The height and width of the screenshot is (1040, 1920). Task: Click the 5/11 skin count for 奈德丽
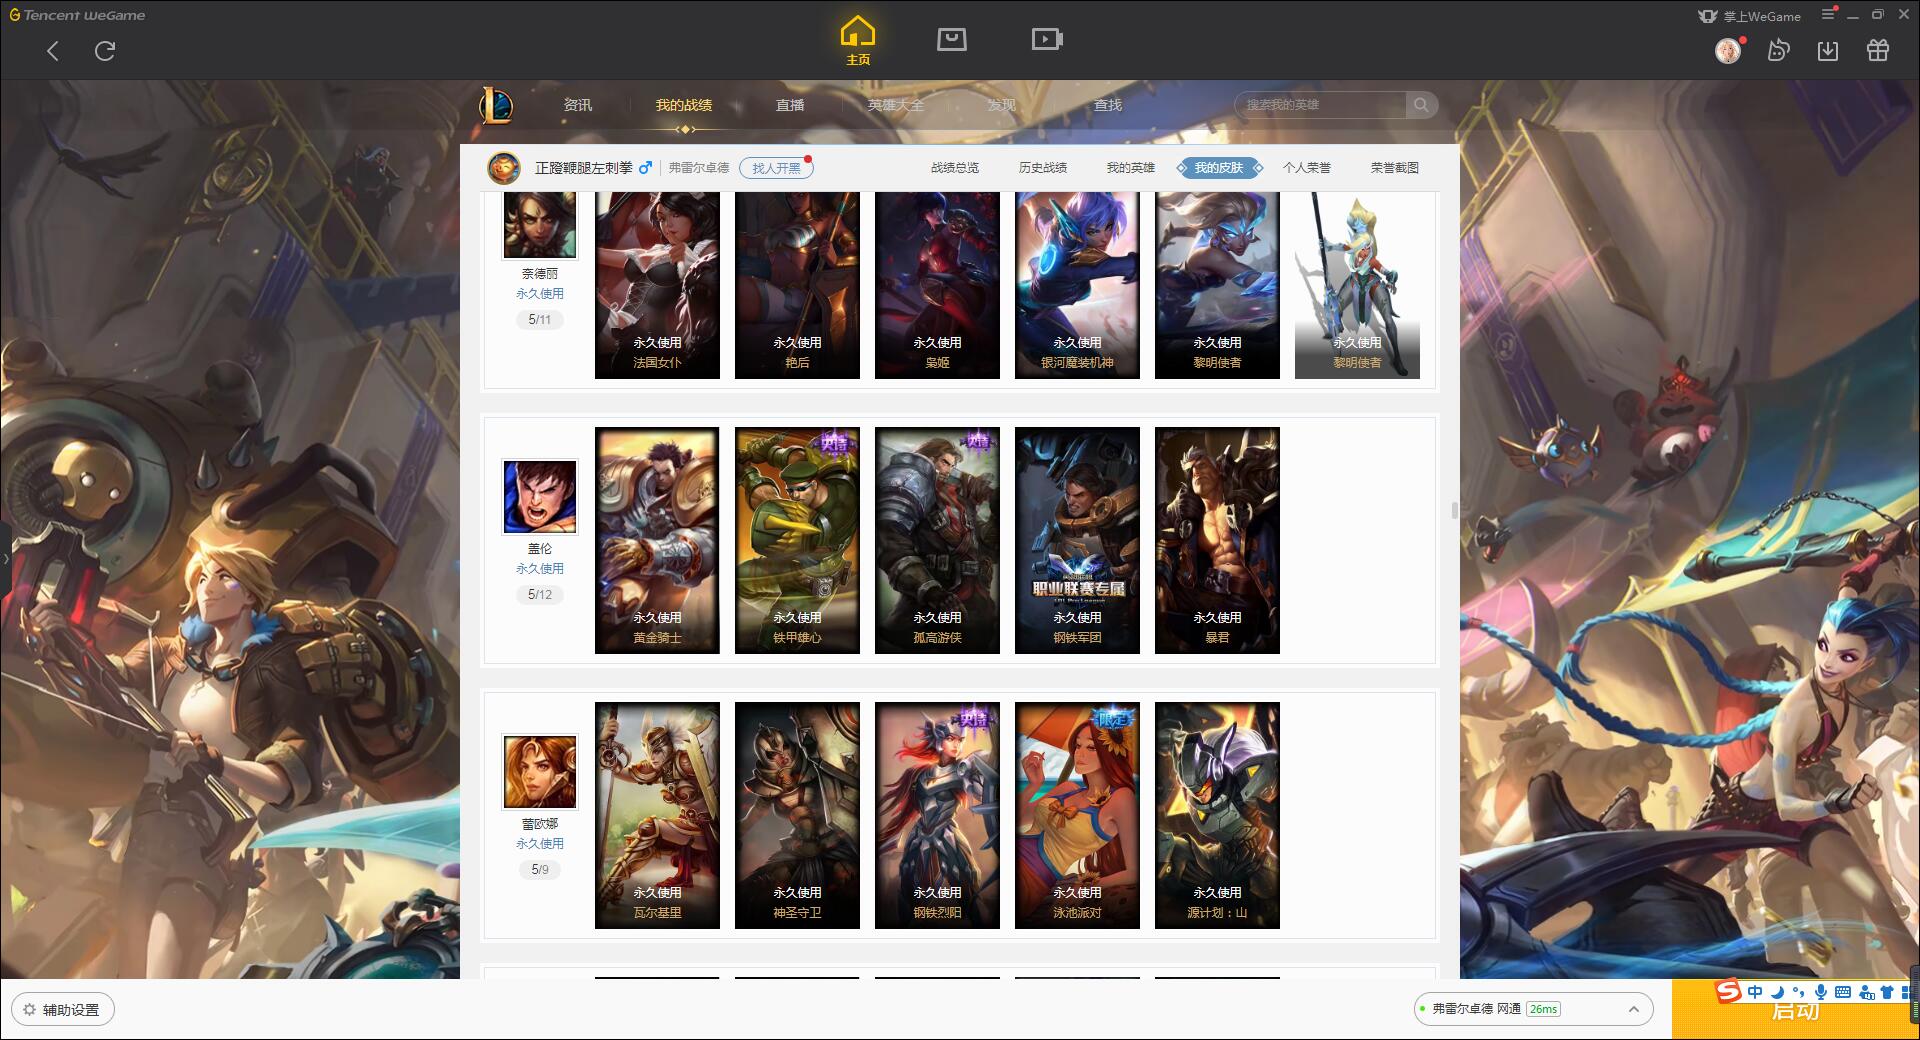[540, 320]
